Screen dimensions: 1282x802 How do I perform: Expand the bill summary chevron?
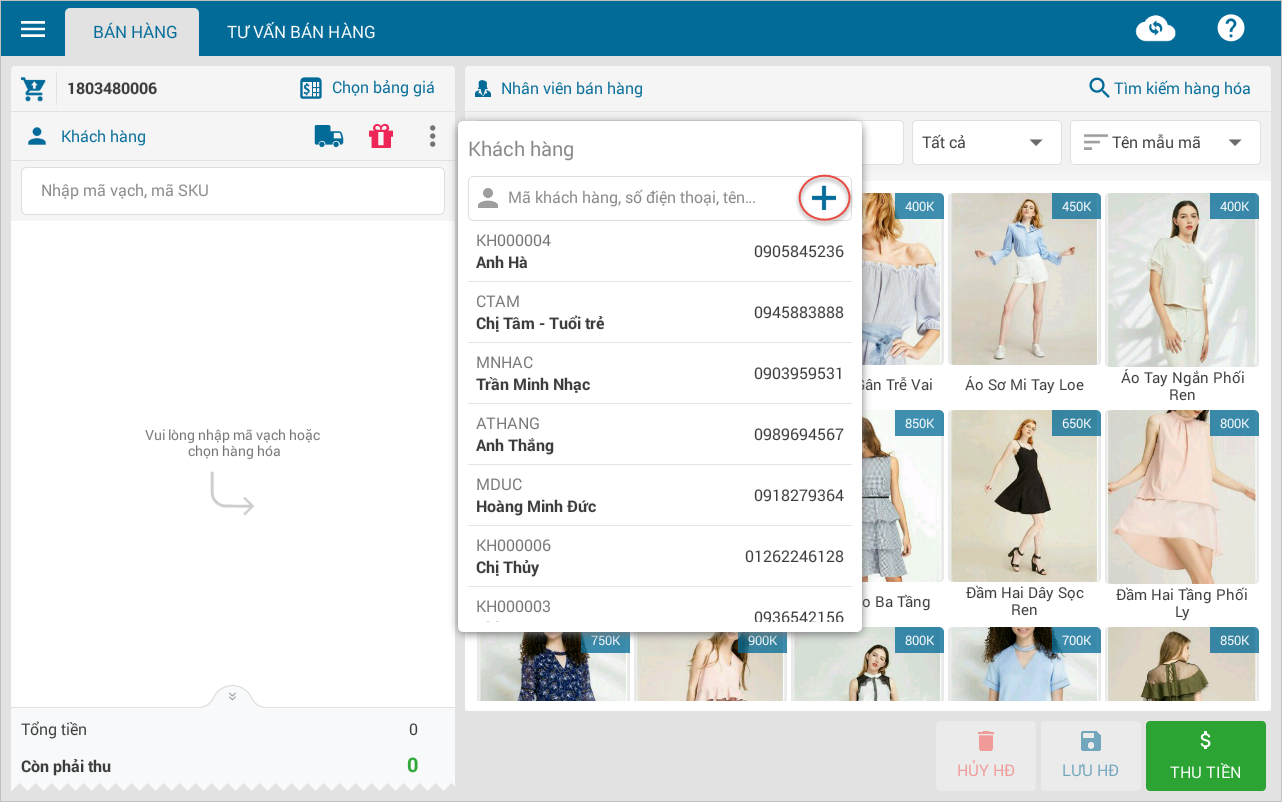point(232,696)
